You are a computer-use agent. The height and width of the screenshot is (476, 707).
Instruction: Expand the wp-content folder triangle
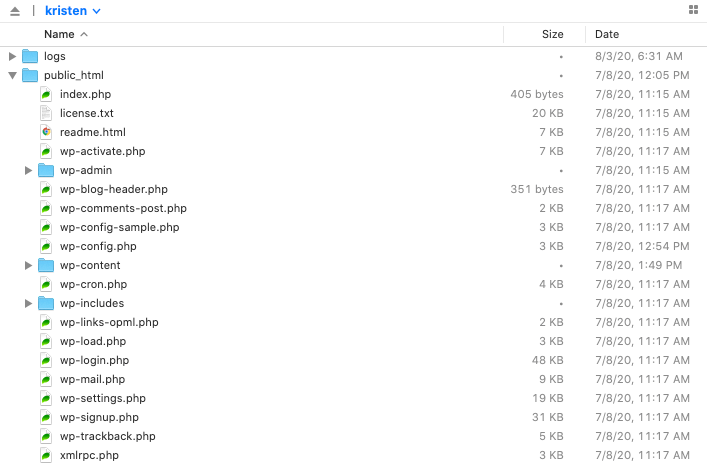tap(28, 265)
